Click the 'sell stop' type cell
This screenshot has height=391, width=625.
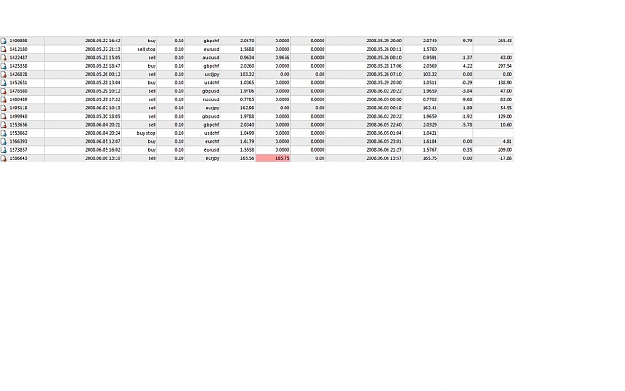coord(146,49)
